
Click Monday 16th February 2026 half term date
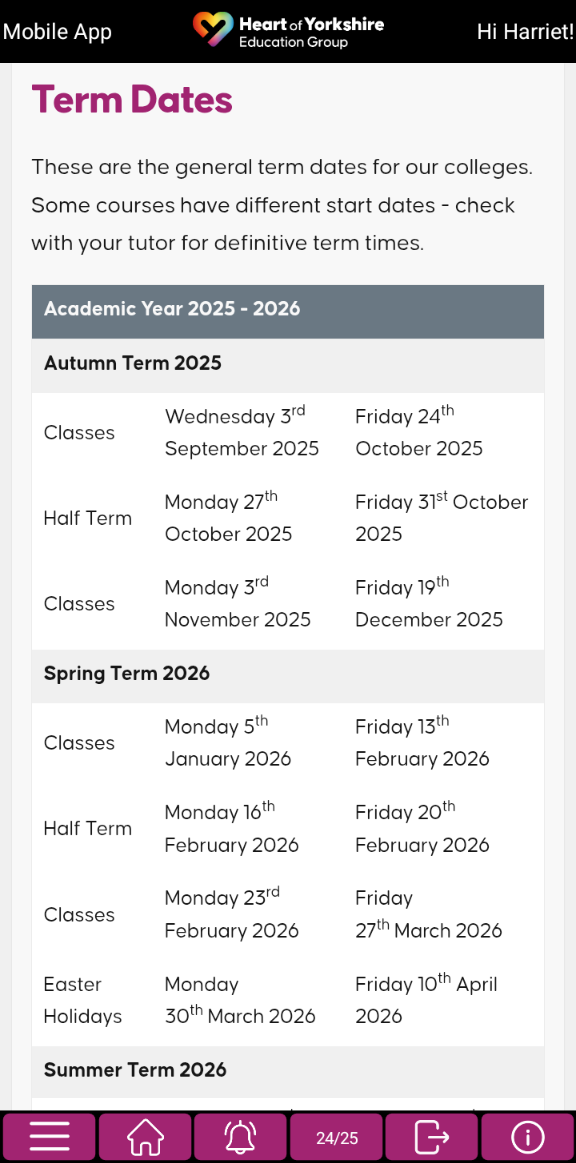click(231, 828)
